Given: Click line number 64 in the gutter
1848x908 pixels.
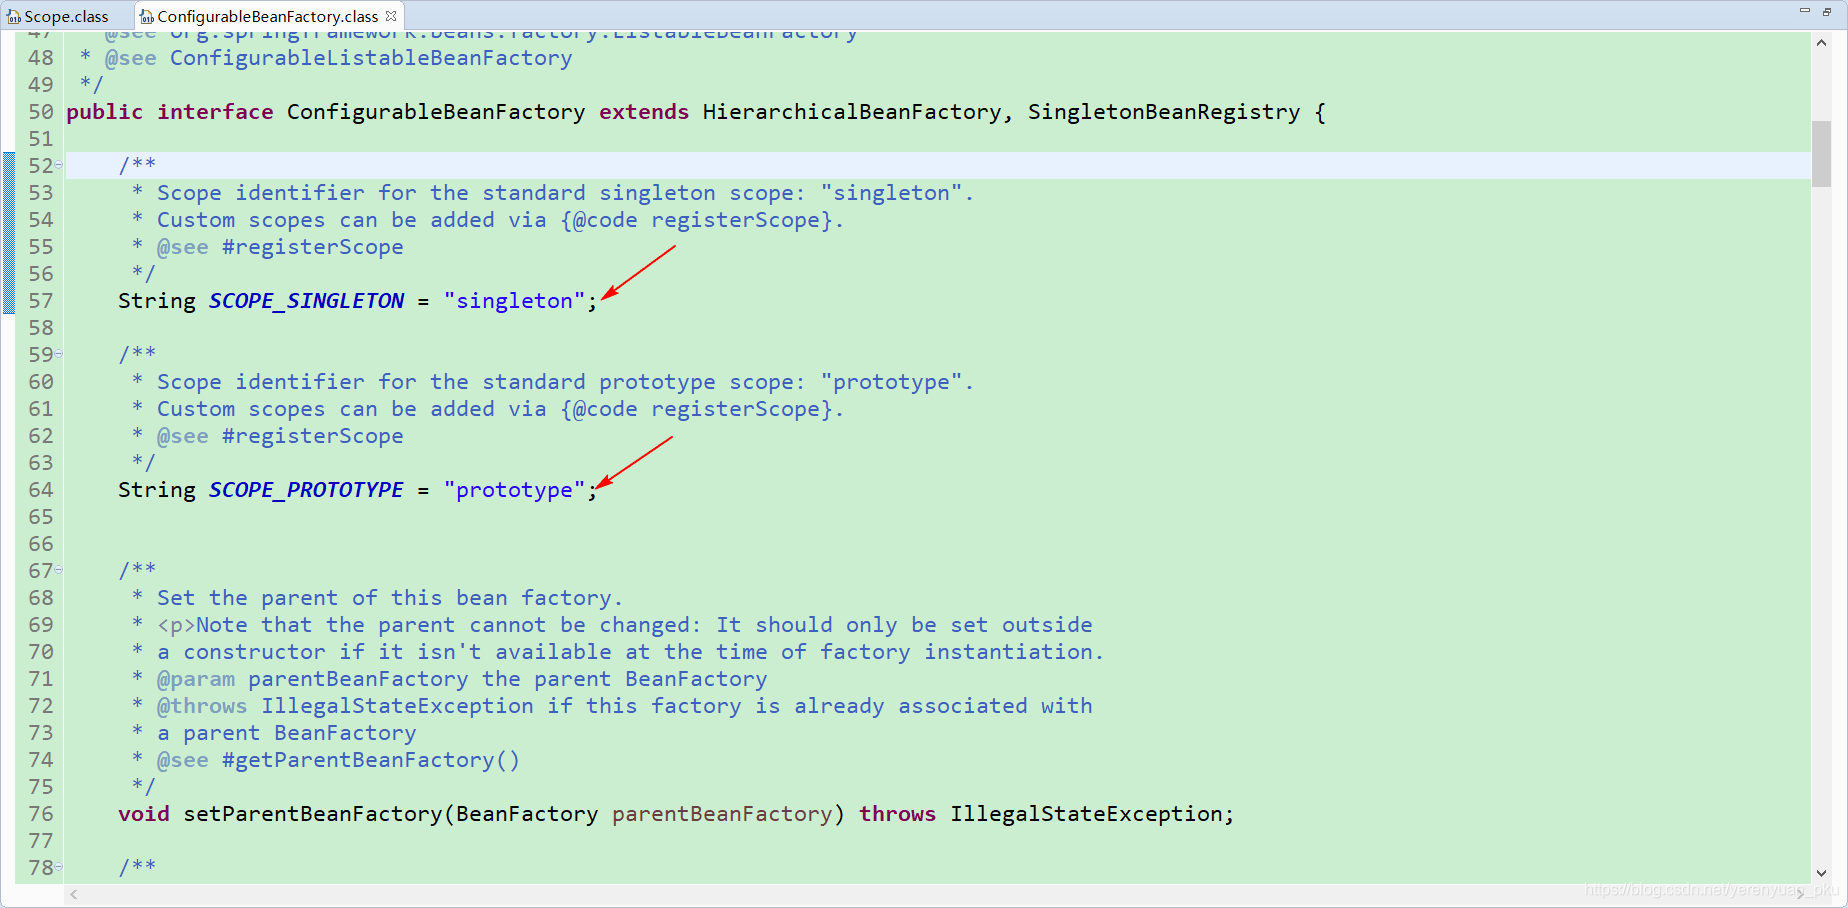Looking at the screenshot, I should (41, 490).
